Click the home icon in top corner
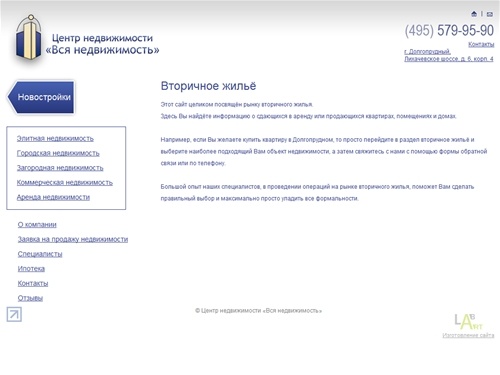The image size is (500, 375). pos(474,14)
